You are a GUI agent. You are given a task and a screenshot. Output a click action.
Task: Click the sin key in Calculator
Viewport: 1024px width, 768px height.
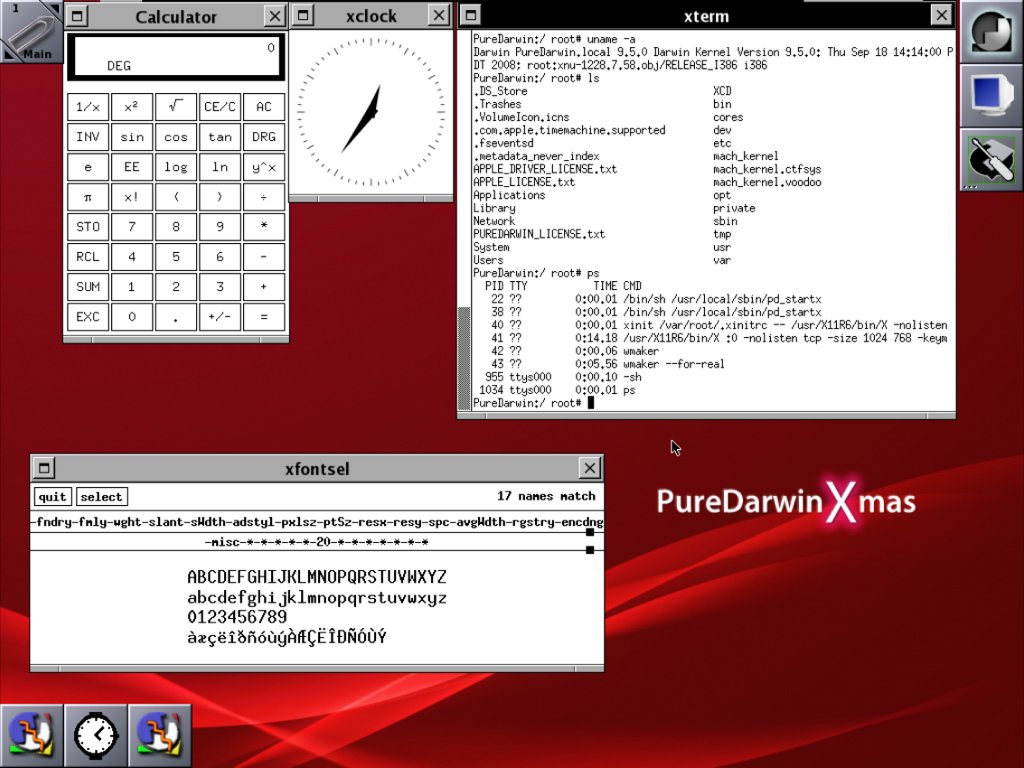pos(131,136)
